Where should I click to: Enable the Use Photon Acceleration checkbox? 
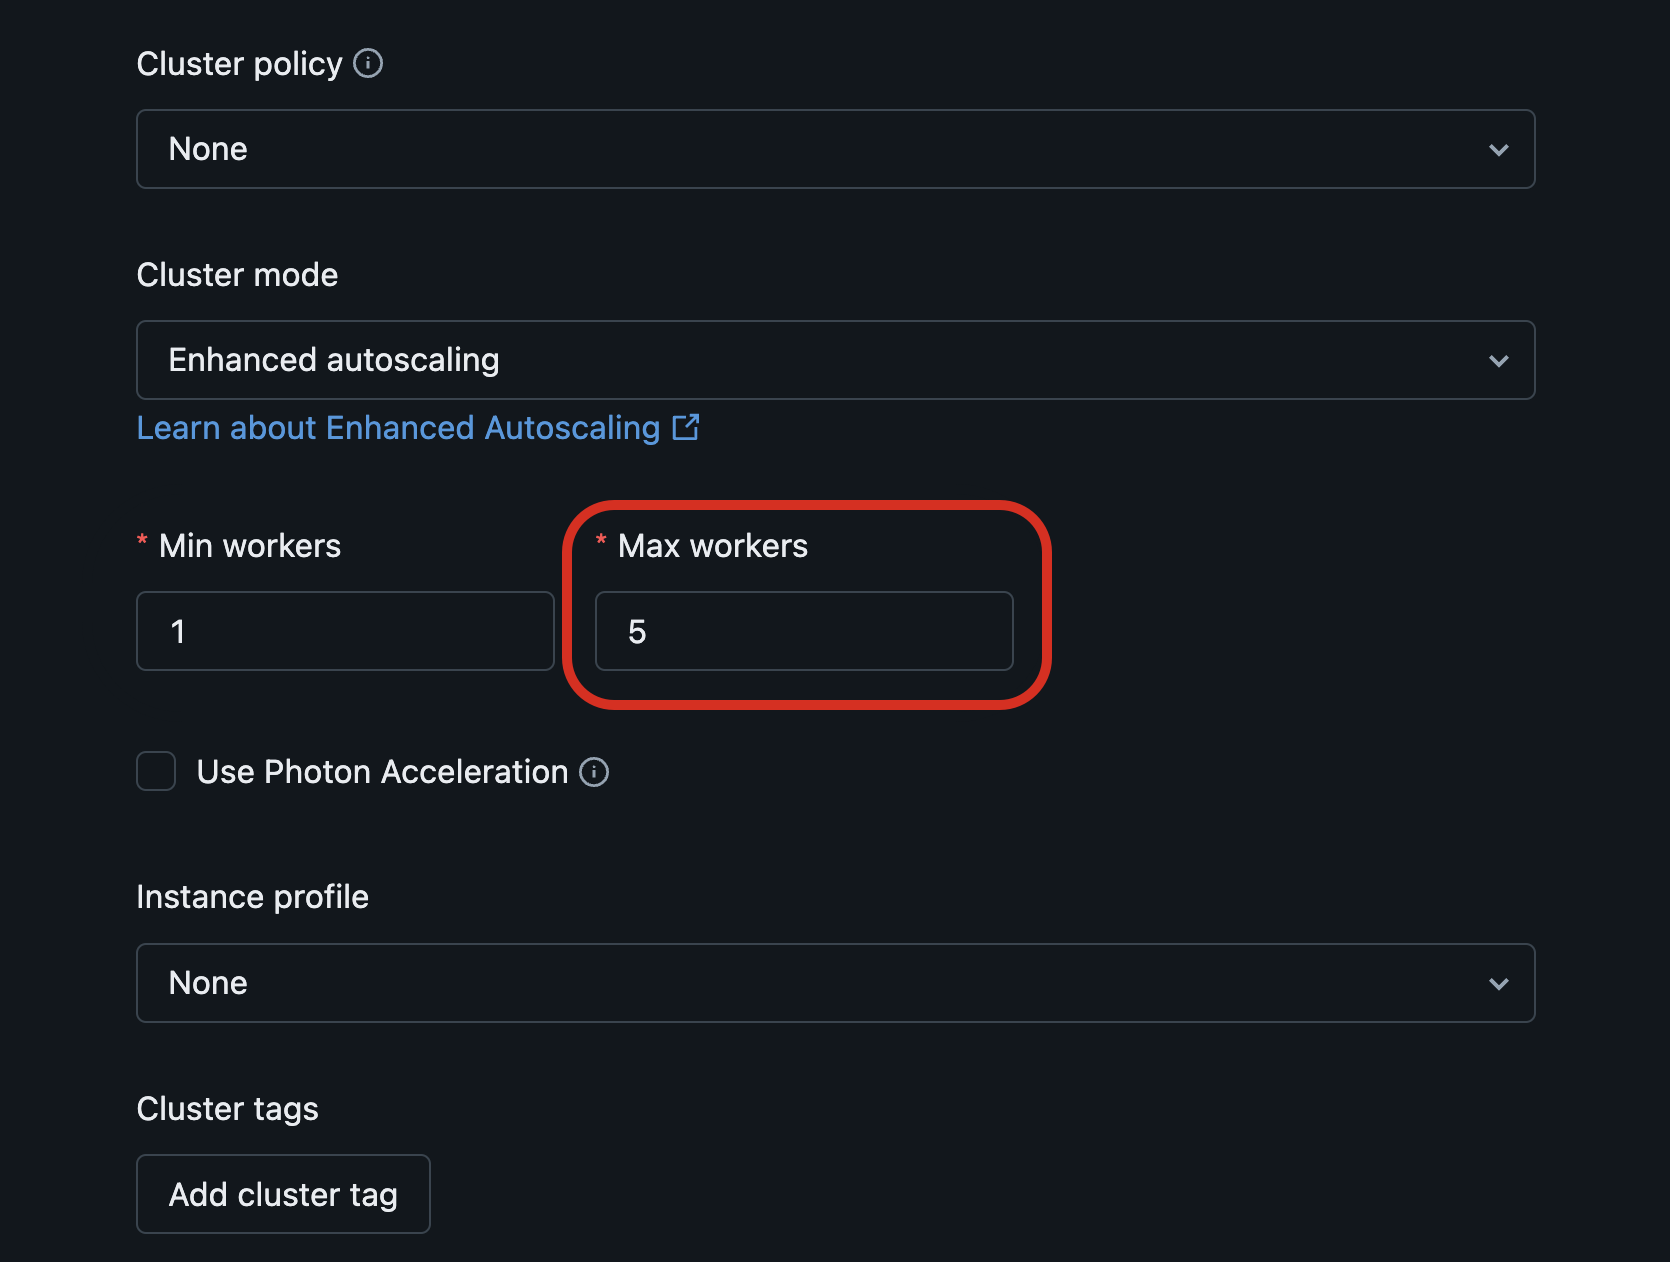point(156,771)
